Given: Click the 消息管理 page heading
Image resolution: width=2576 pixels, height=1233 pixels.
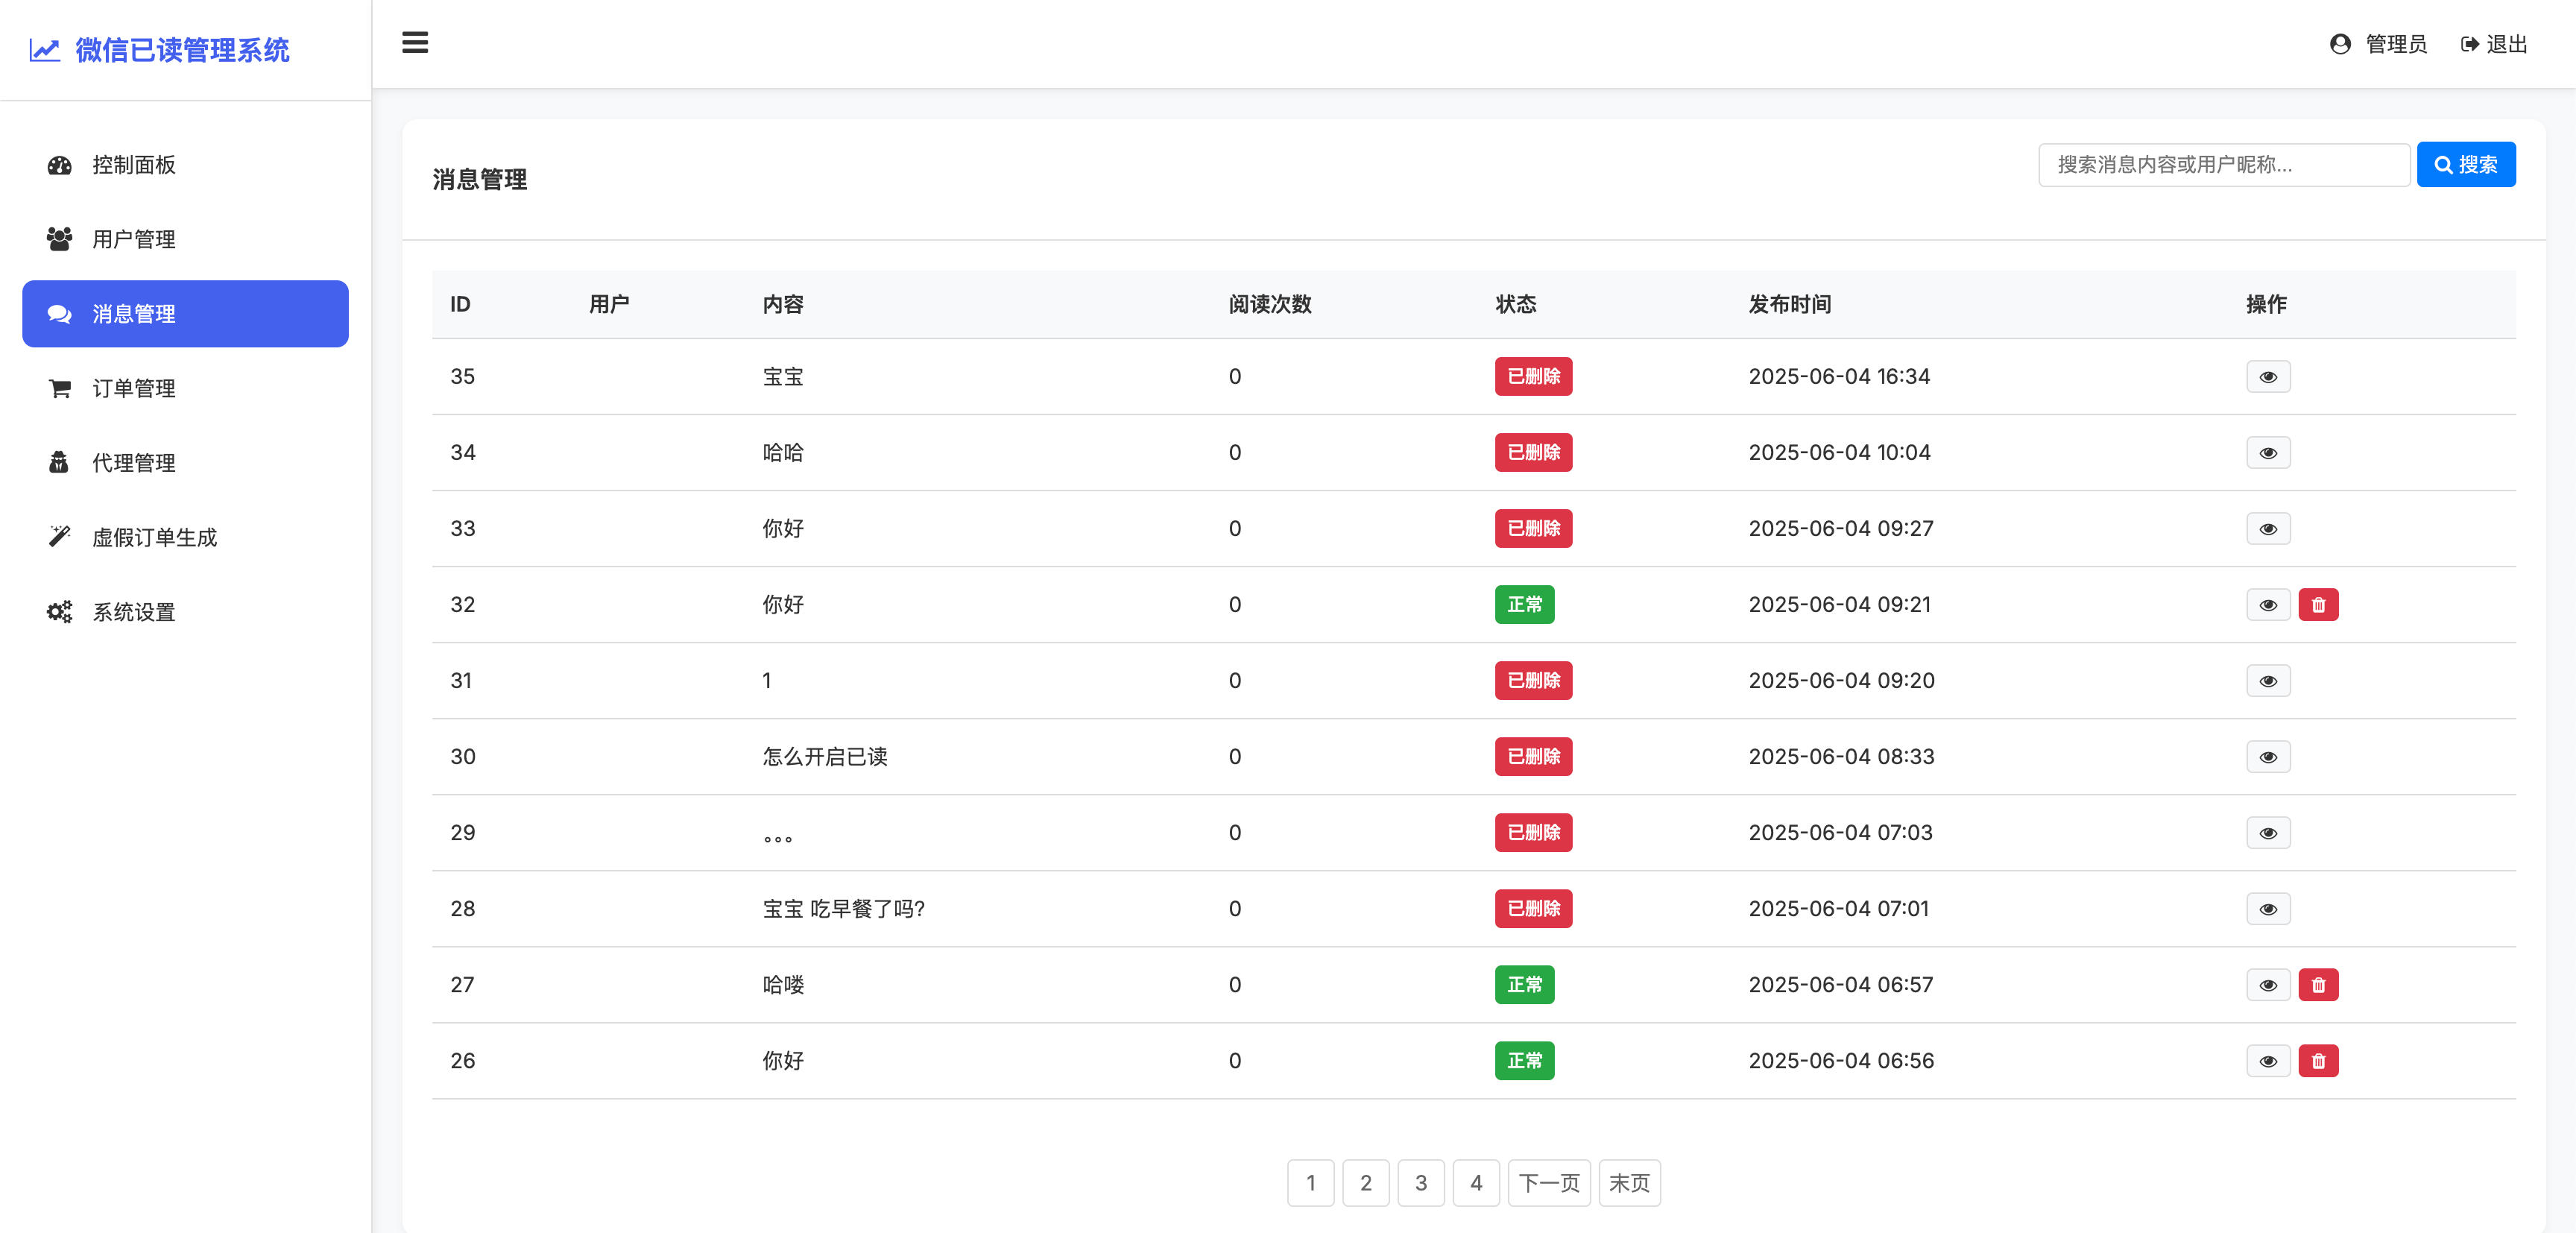Looking at the screenshot, I should pos(480,180).
